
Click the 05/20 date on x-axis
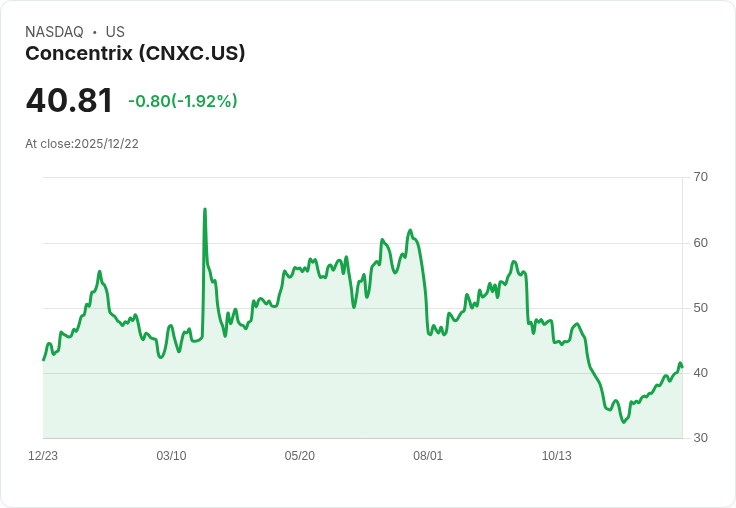coord(300,456)
